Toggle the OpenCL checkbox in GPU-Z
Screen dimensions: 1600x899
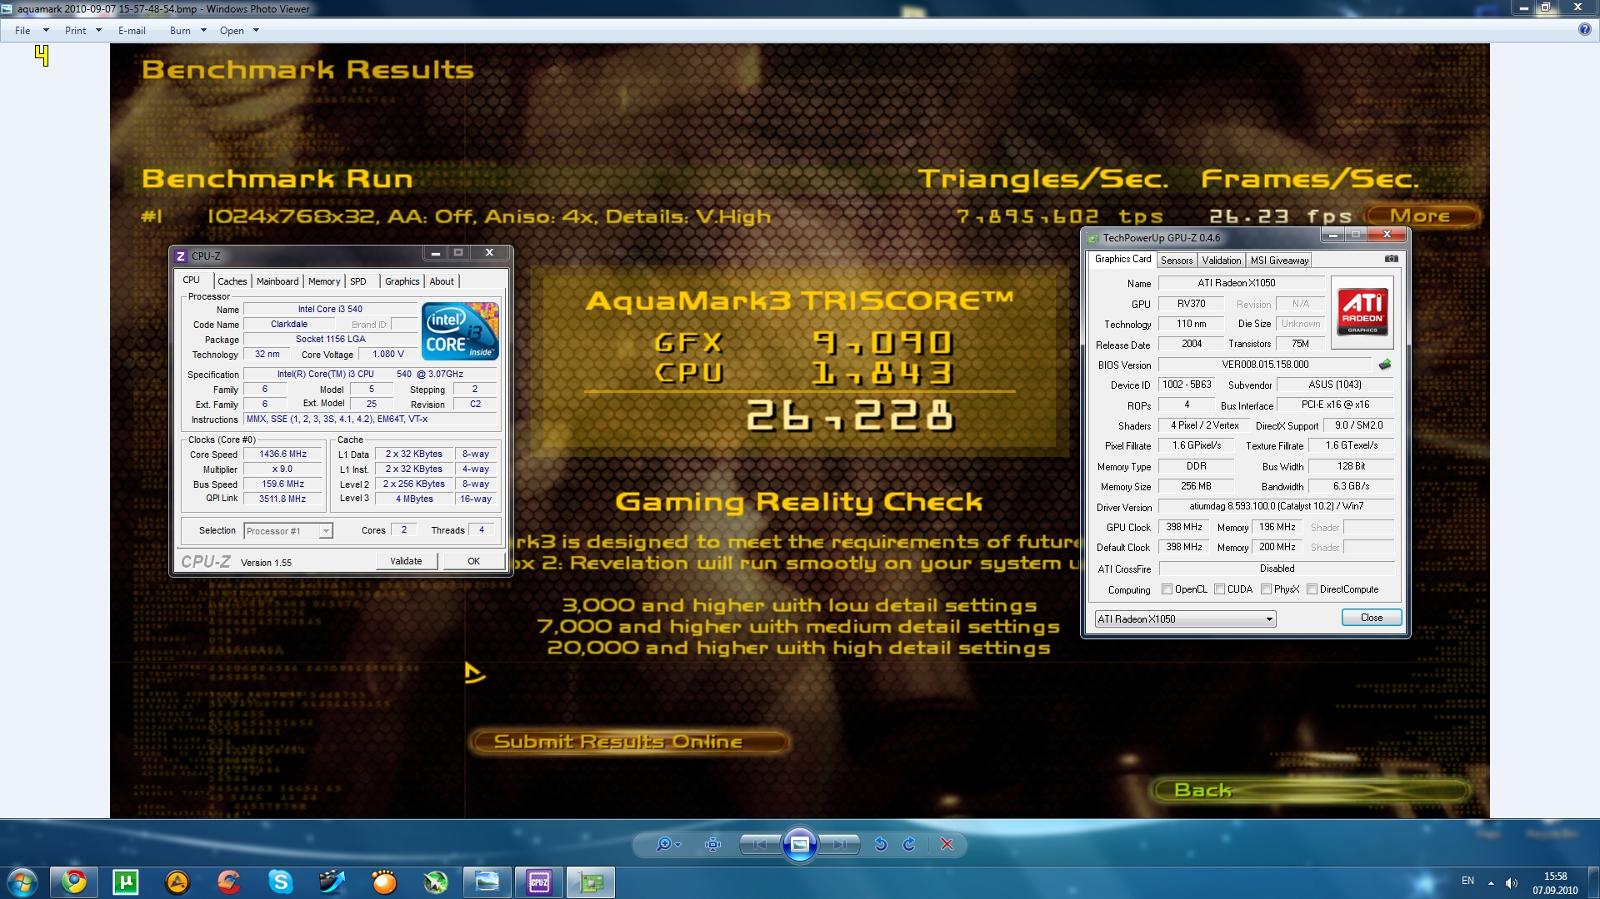pyautogui.click(x=1167, y=589)
